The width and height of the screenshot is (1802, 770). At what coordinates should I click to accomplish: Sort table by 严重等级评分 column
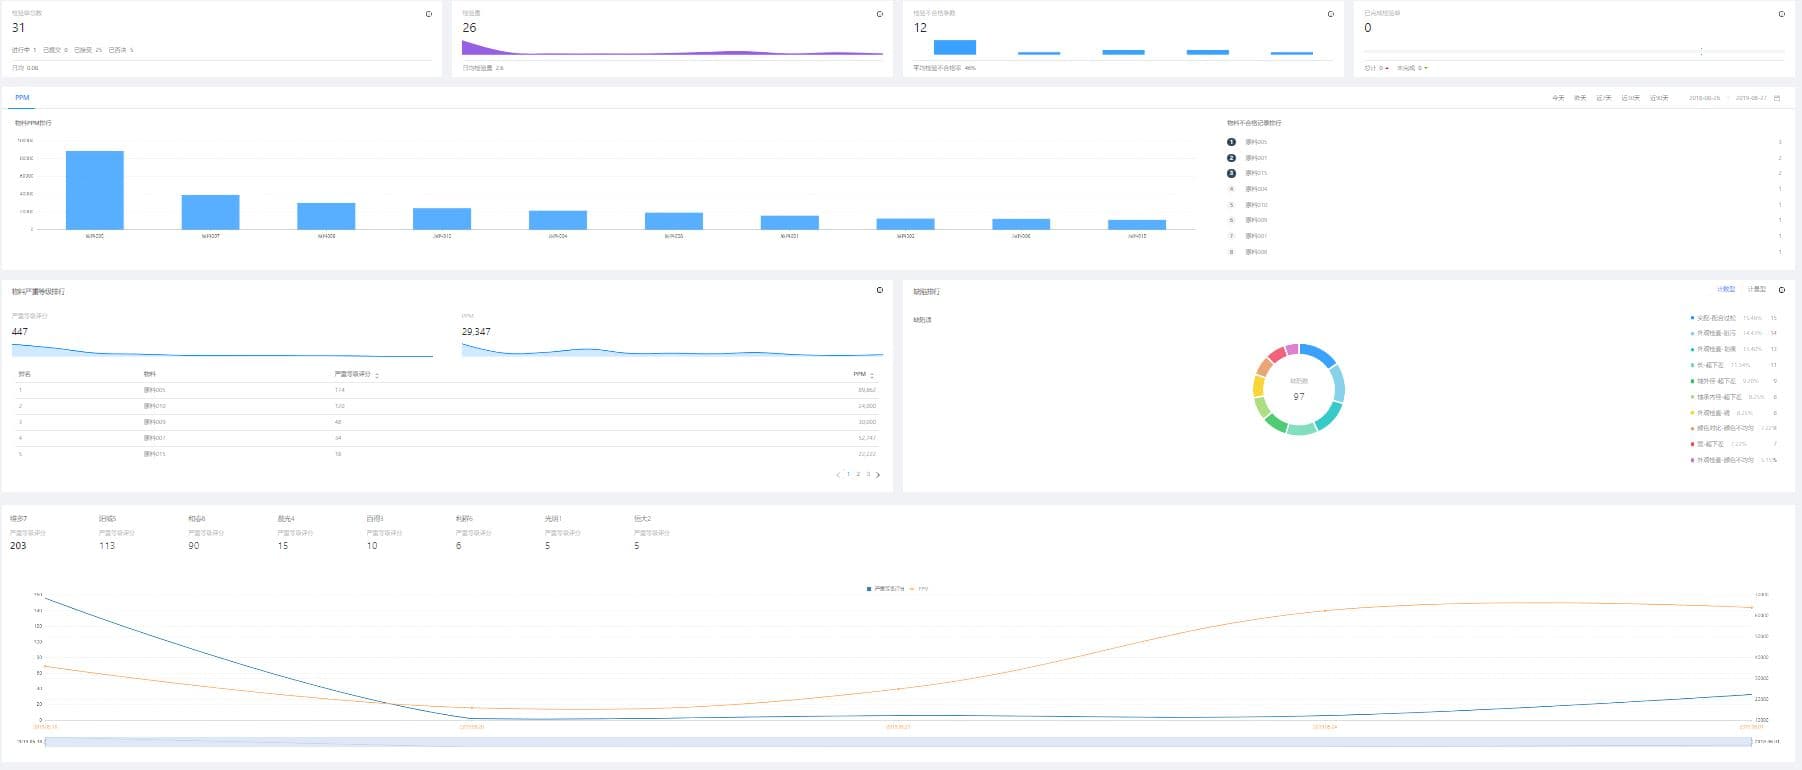click(376, 375)
